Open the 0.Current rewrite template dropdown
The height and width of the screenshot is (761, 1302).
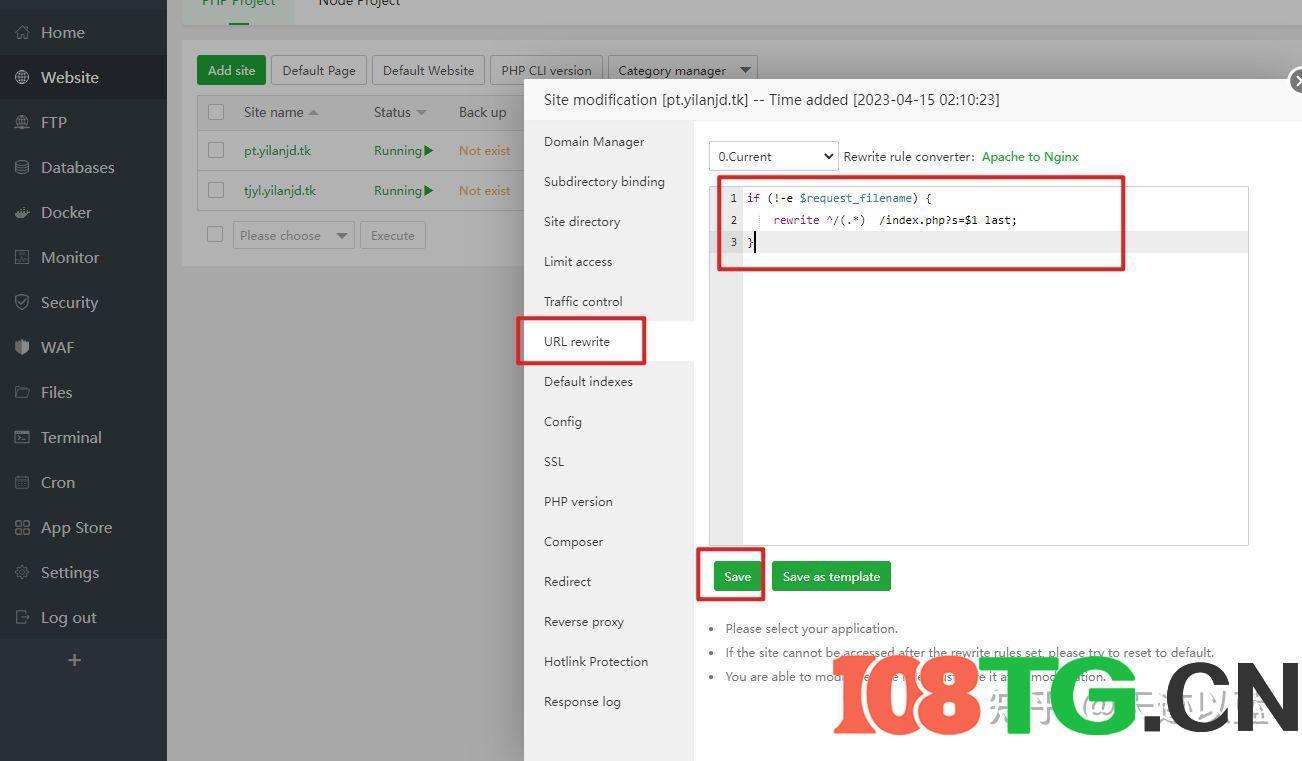click(x=773, y=157)
